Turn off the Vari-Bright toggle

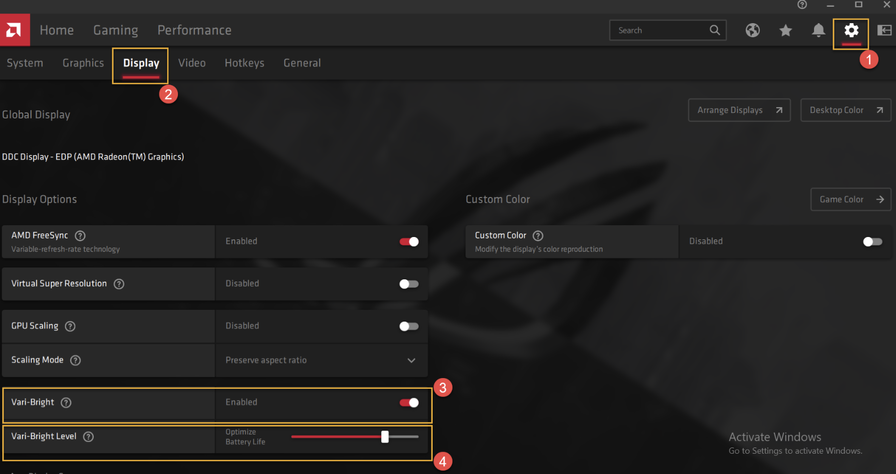pyautogui.click(x=409, y=403)
